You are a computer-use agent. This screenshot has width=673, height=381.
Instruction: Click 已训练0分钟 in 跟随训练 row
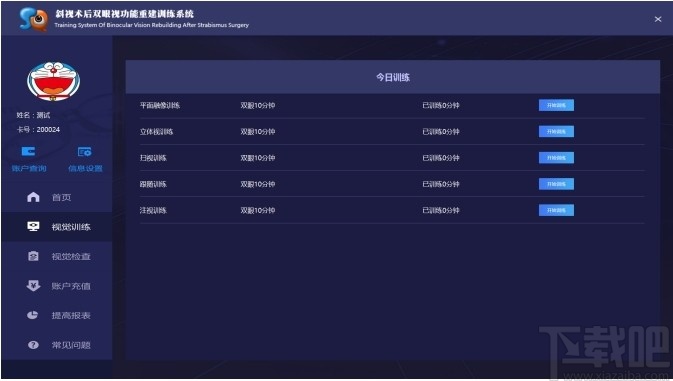441,184
